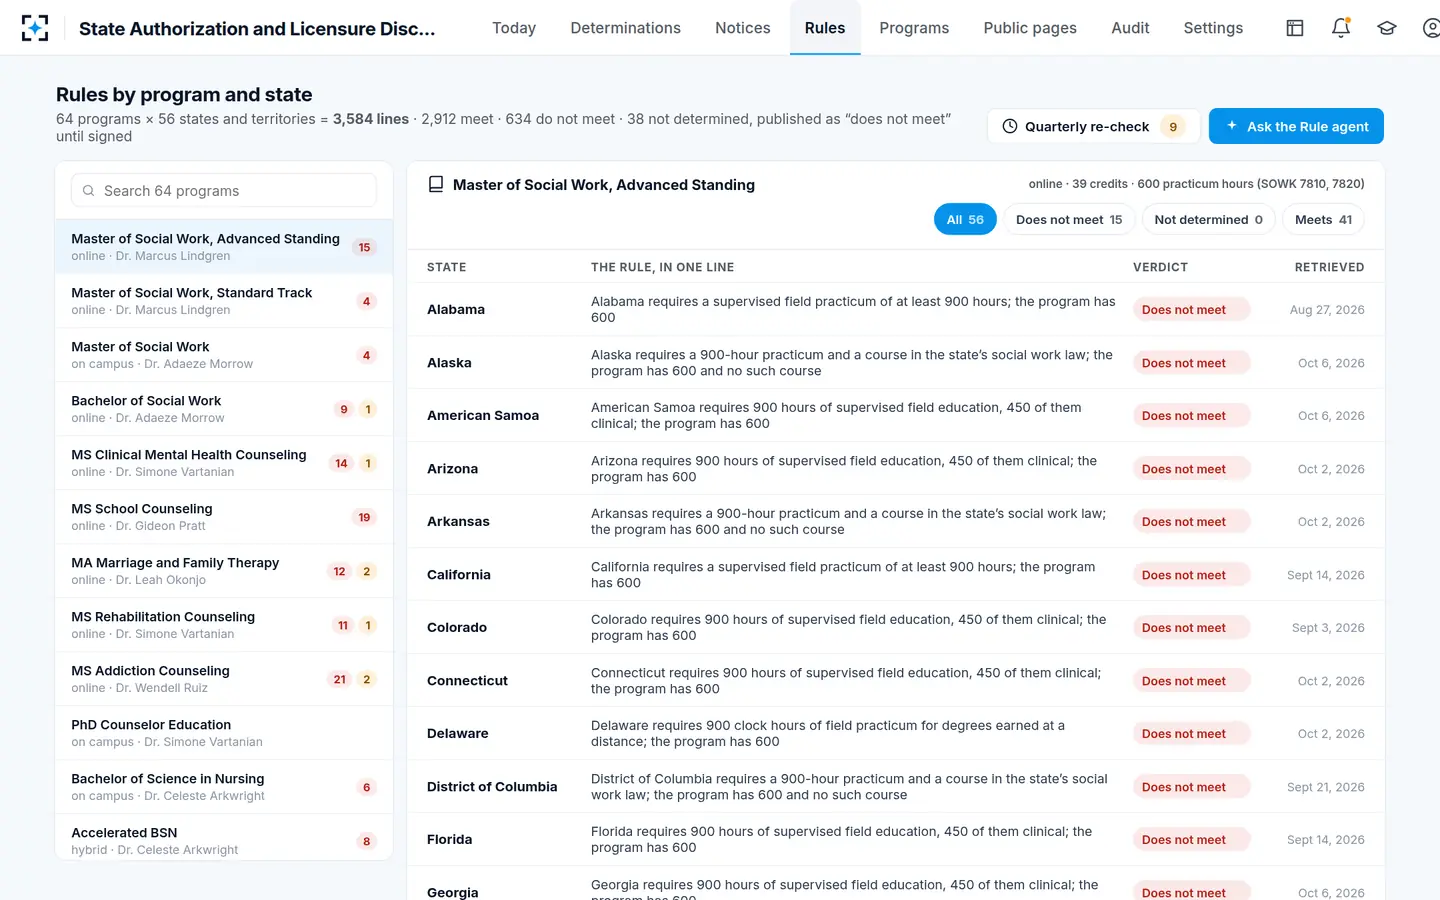The image size is (1440, 900).
Task: Select the Accelerated BSN program
Action: [224, 838]
